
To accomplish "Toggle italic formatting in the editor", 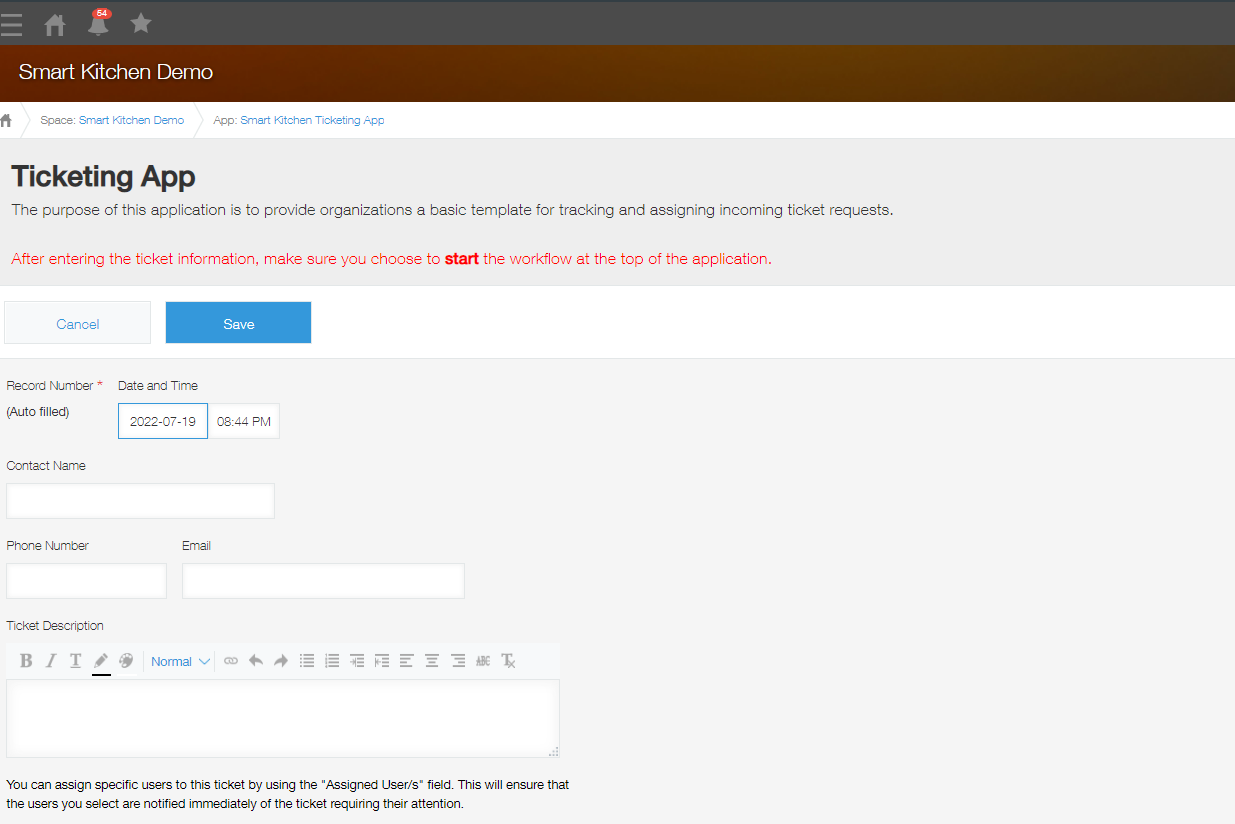I will (50, 661).
